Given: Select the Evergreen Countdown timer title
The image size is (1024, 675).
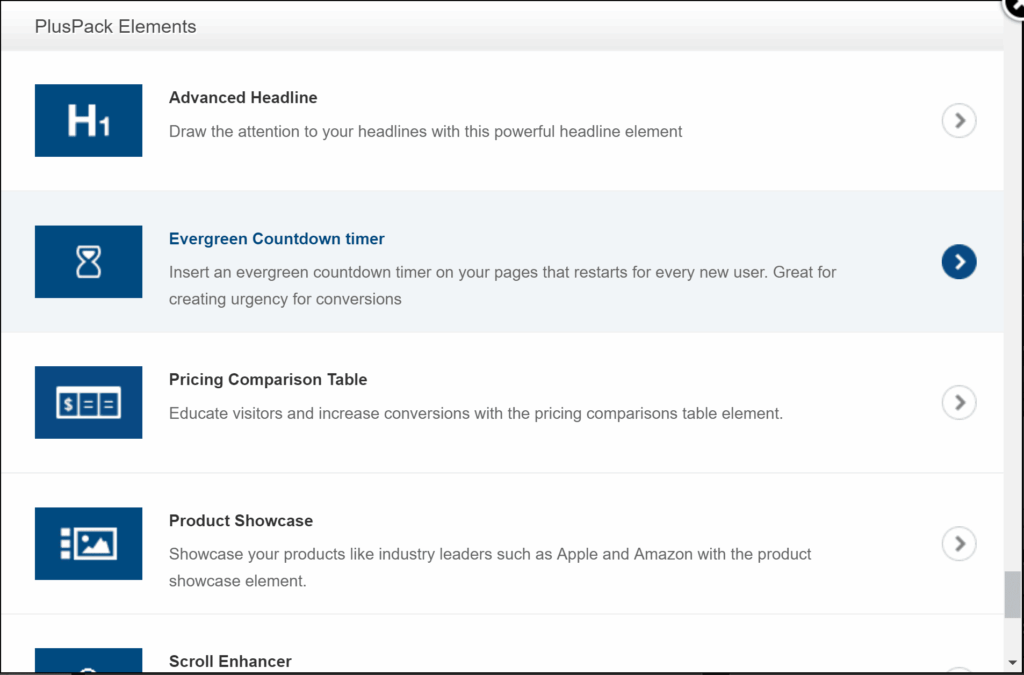Looking at the screenshot, I should [x=276, y=239].
